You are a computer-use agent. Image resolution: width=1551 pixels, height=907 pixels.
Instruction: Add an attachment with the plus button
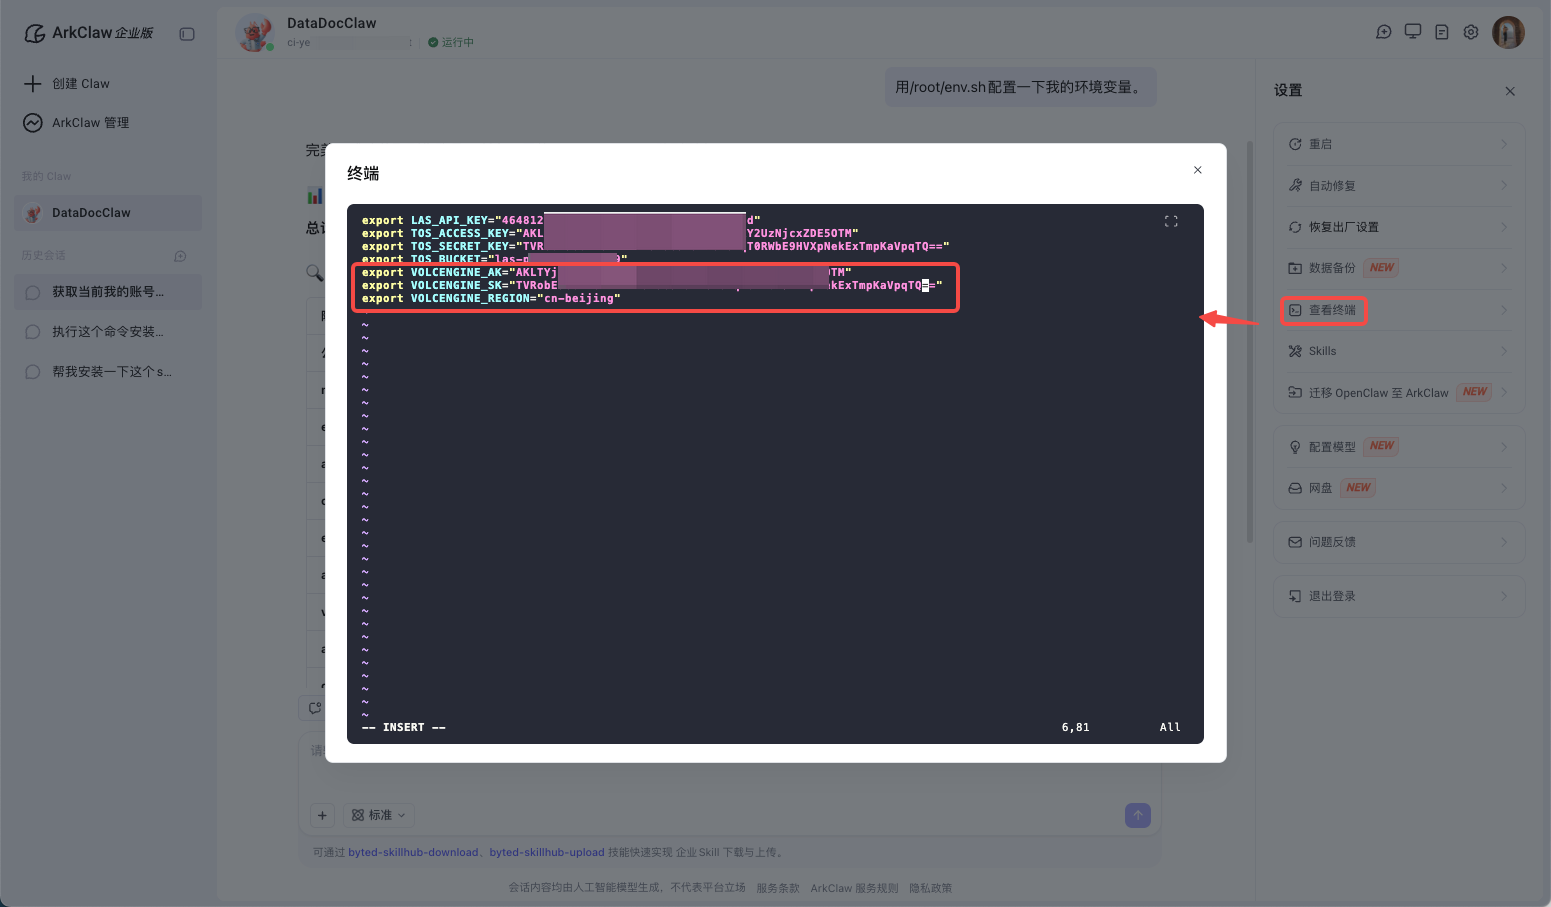pos(322,816)
